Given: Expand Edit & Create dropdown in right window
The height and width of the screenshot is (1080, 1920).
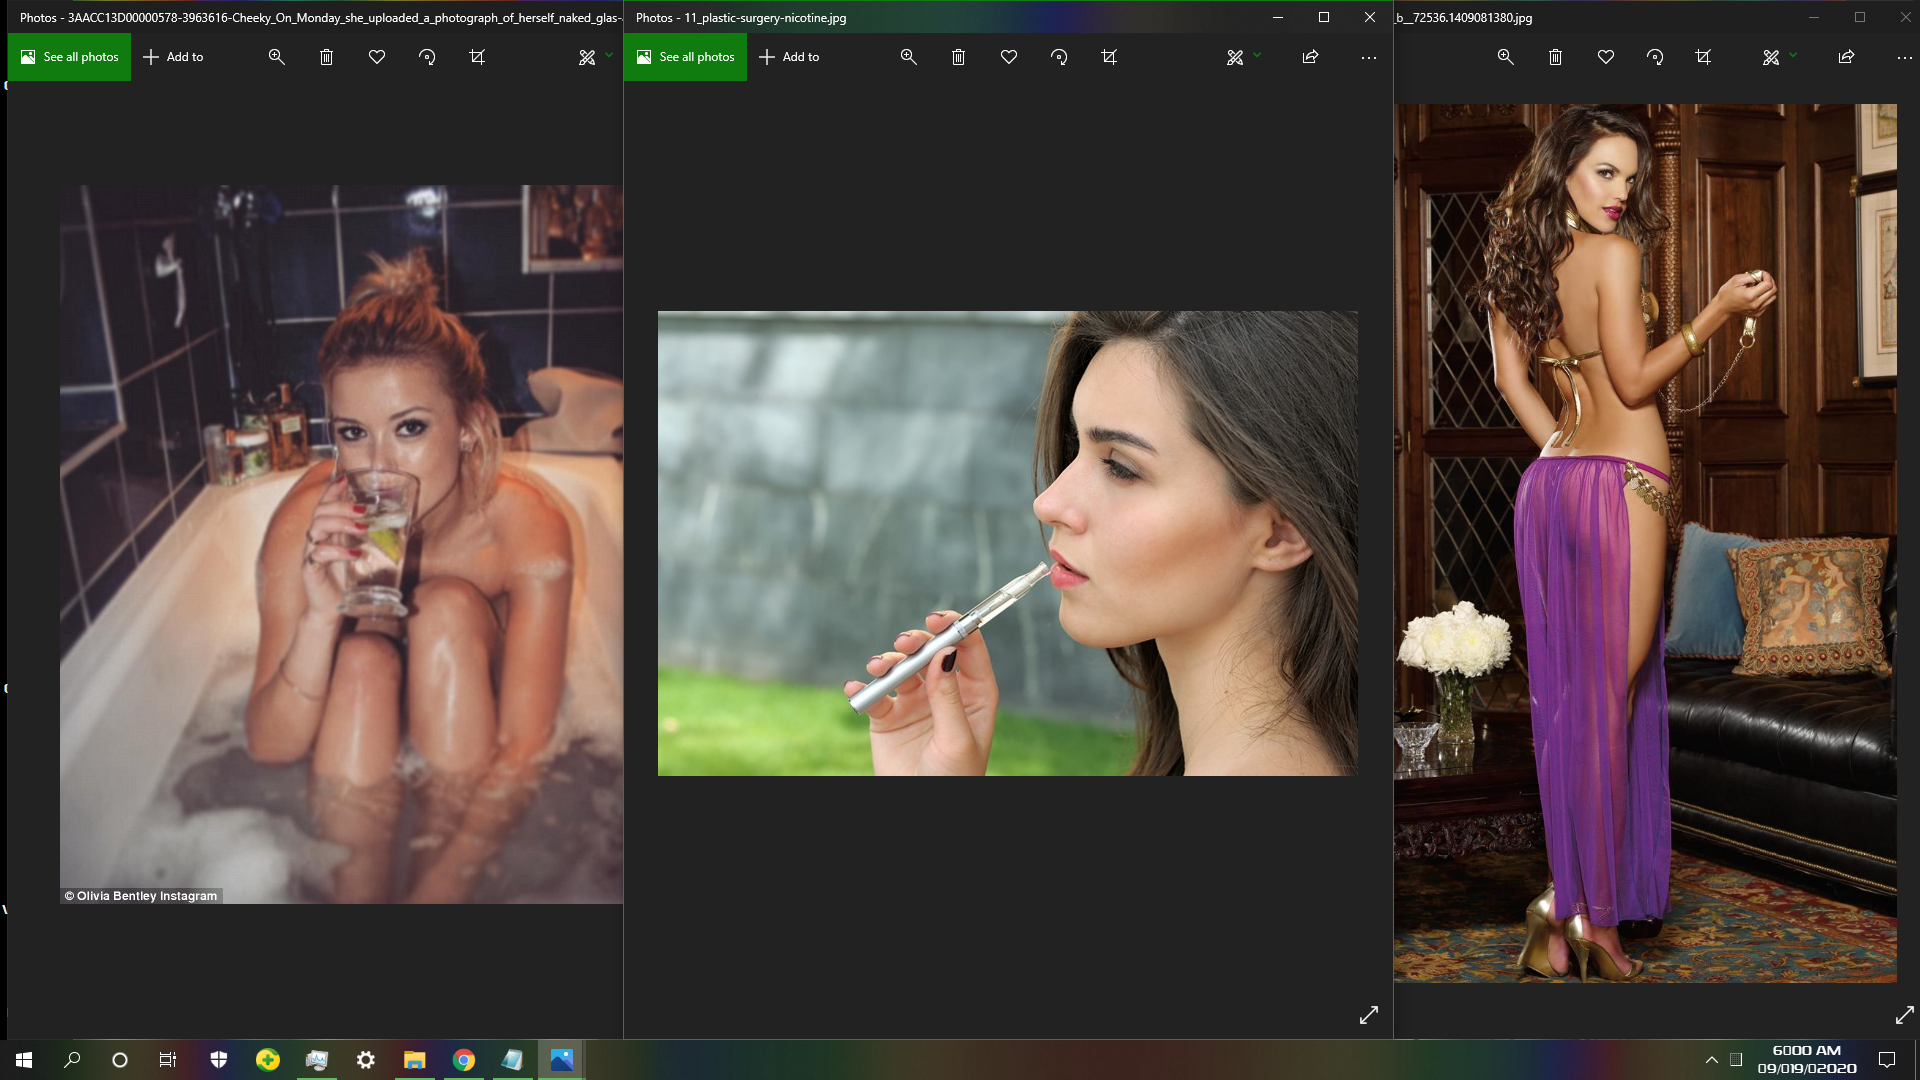Looking at the screenshot, I should coord(1793,55).
